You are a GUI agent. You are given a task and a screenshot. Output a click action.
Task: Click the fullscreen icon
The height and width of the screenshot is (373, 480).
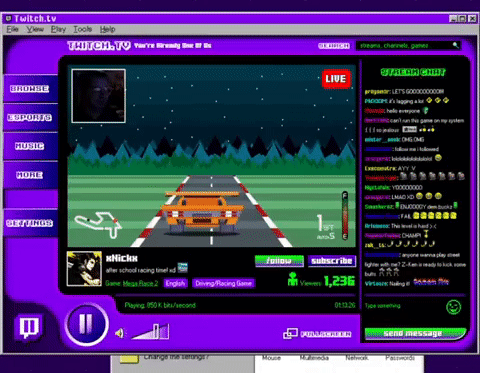pos(290,333)
